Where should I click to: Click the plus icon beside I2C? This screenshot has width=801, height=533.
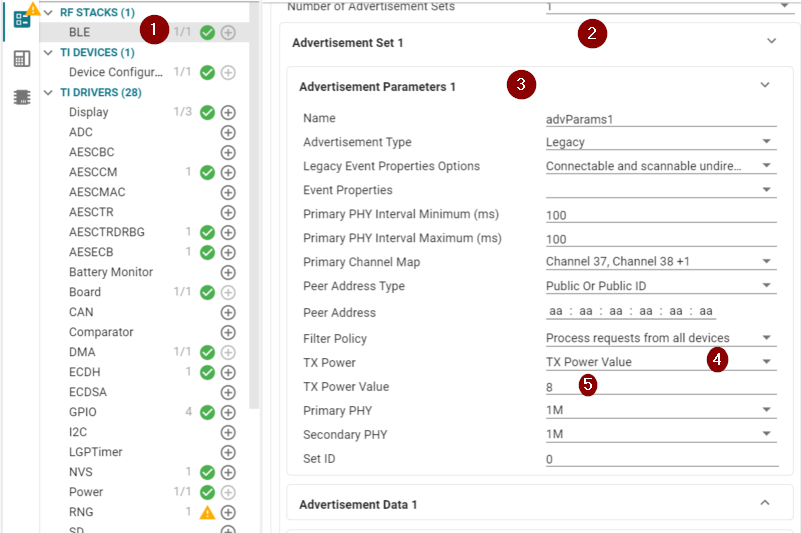[x=228, y=432]
